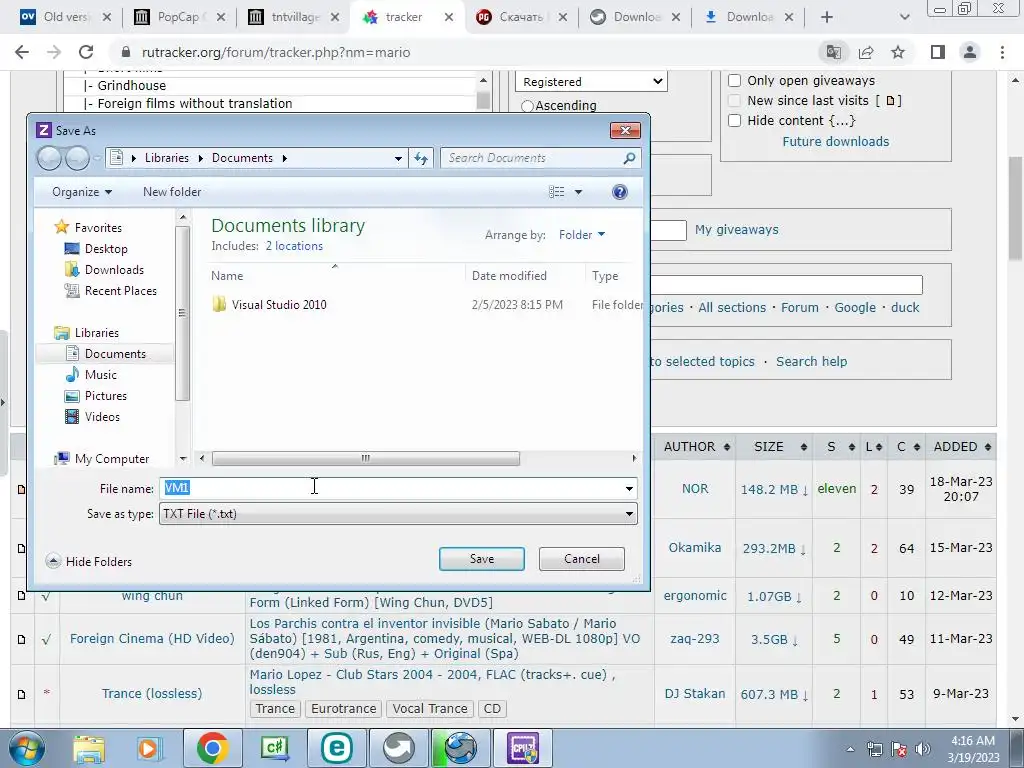Click New folder button

(172, 192)
